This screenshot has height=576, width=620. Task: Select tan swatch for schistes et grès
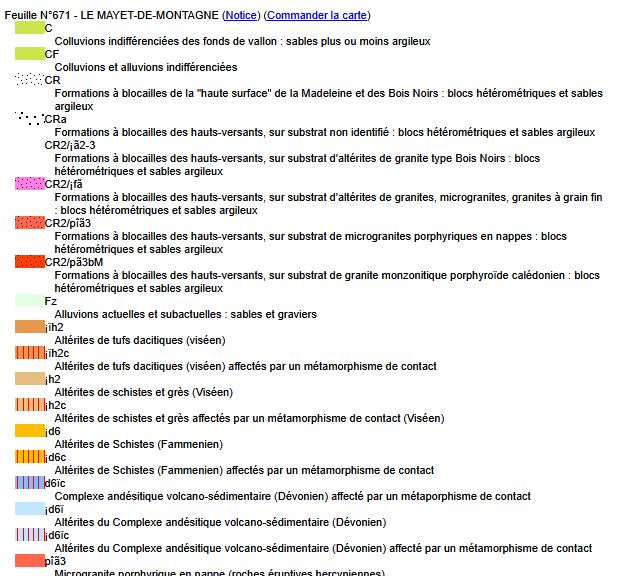[29, 379]
